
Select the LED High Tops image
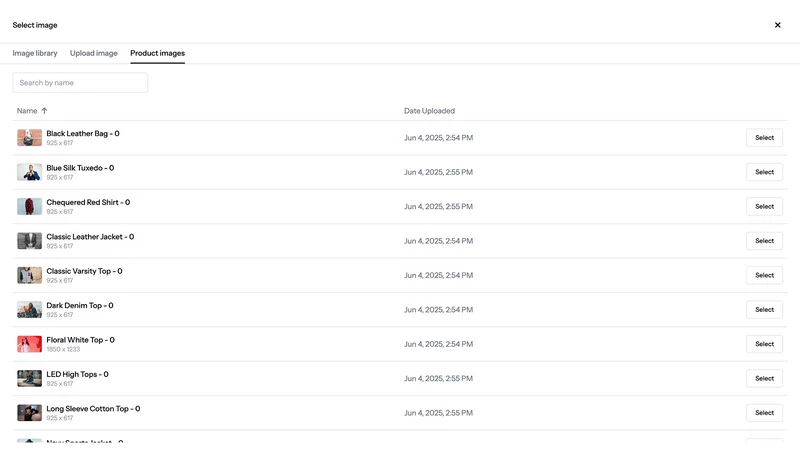pyautogui.click(x=764, y=379)
